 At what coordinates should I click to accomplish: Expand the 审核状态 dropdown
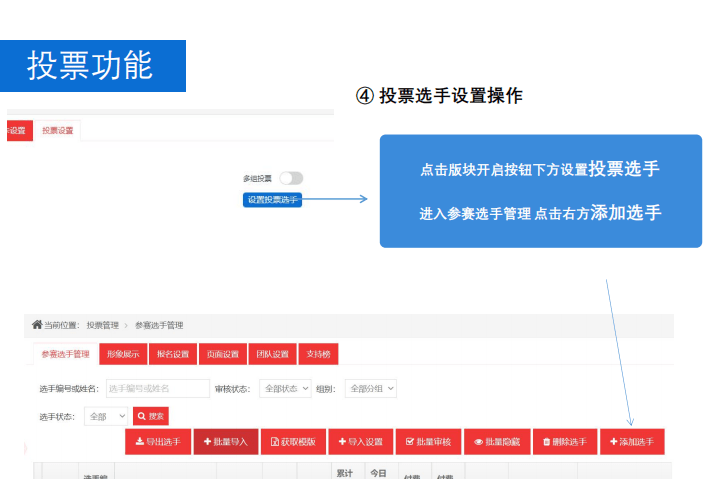coord(285,388)
